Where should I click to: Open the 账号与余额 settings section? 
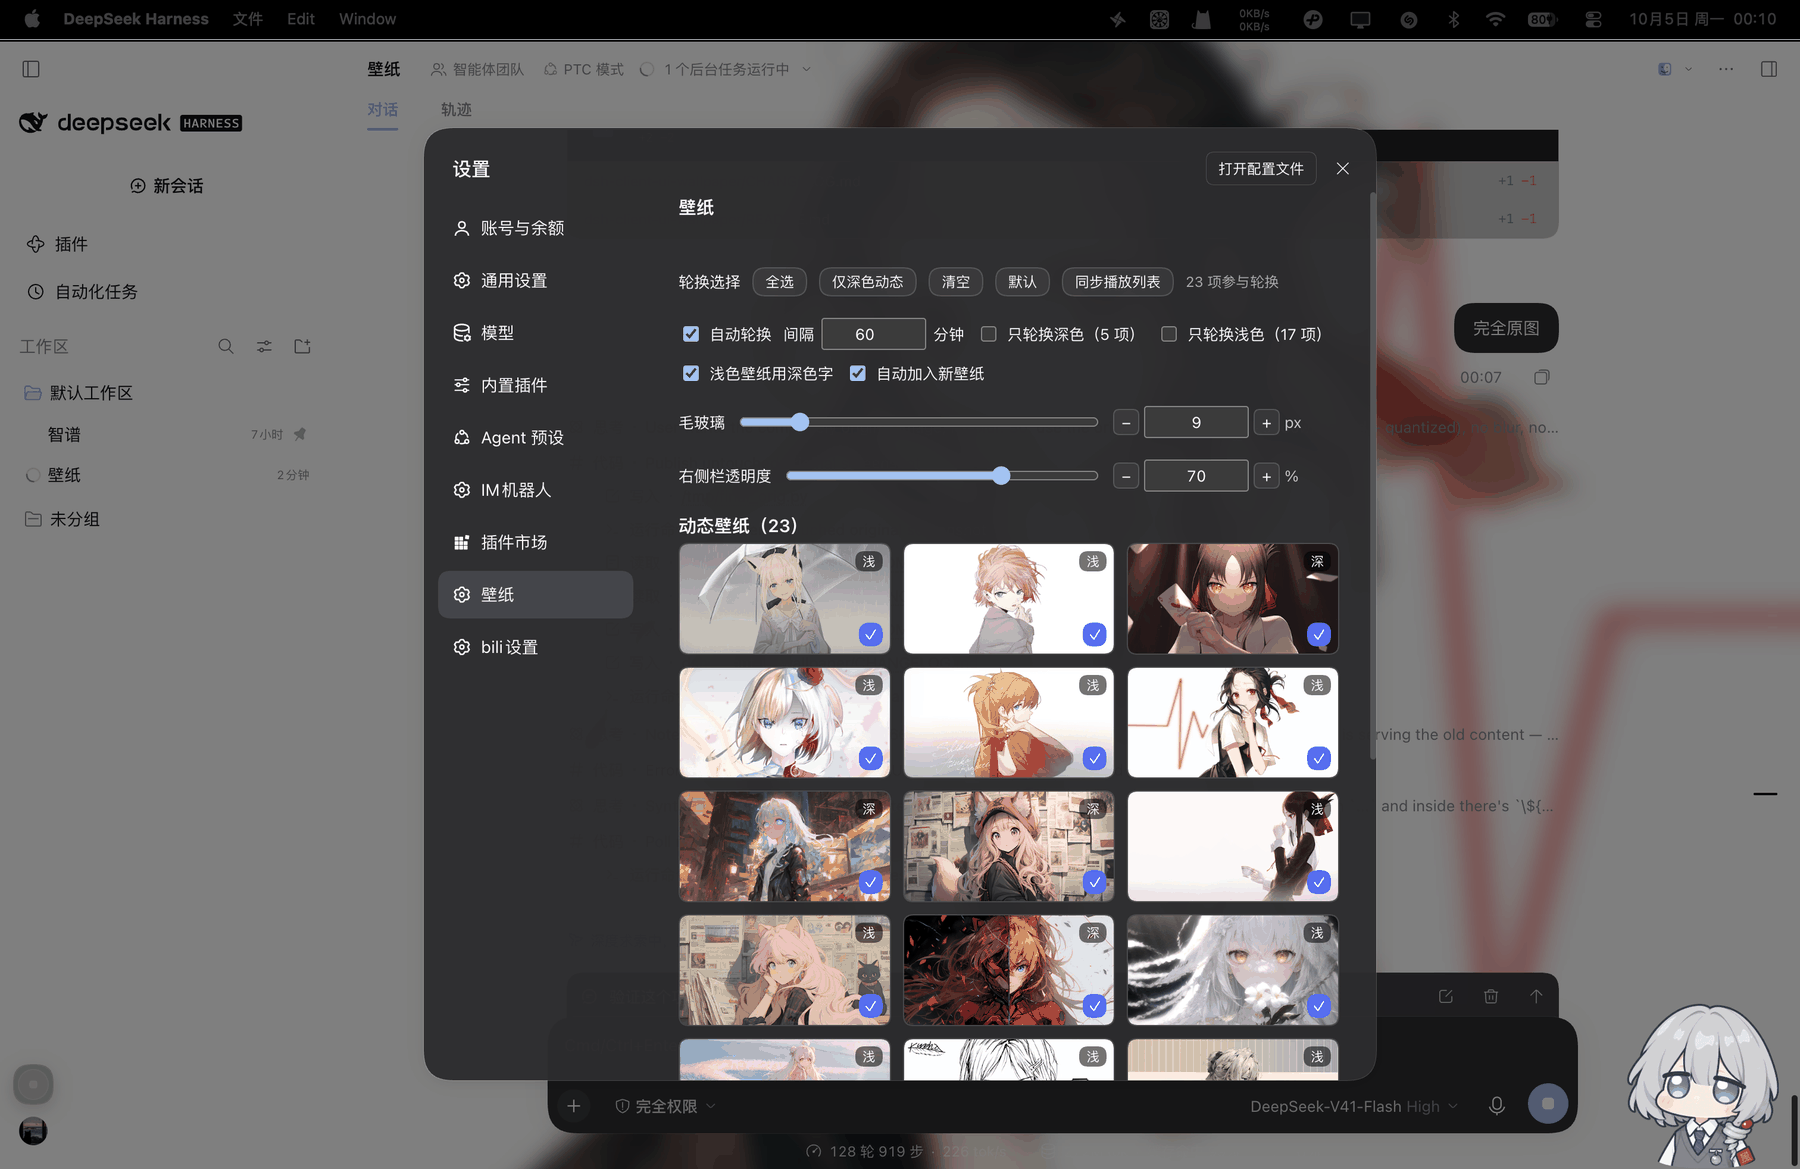[535, 228]
